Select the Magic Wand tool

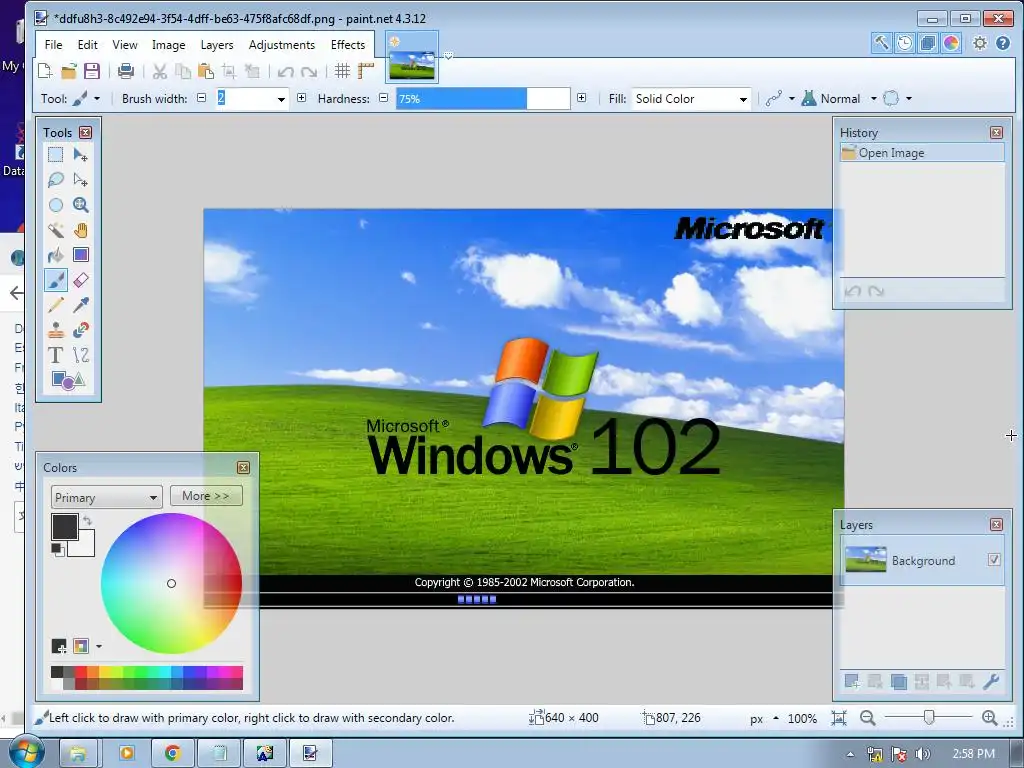pos(56,230)
